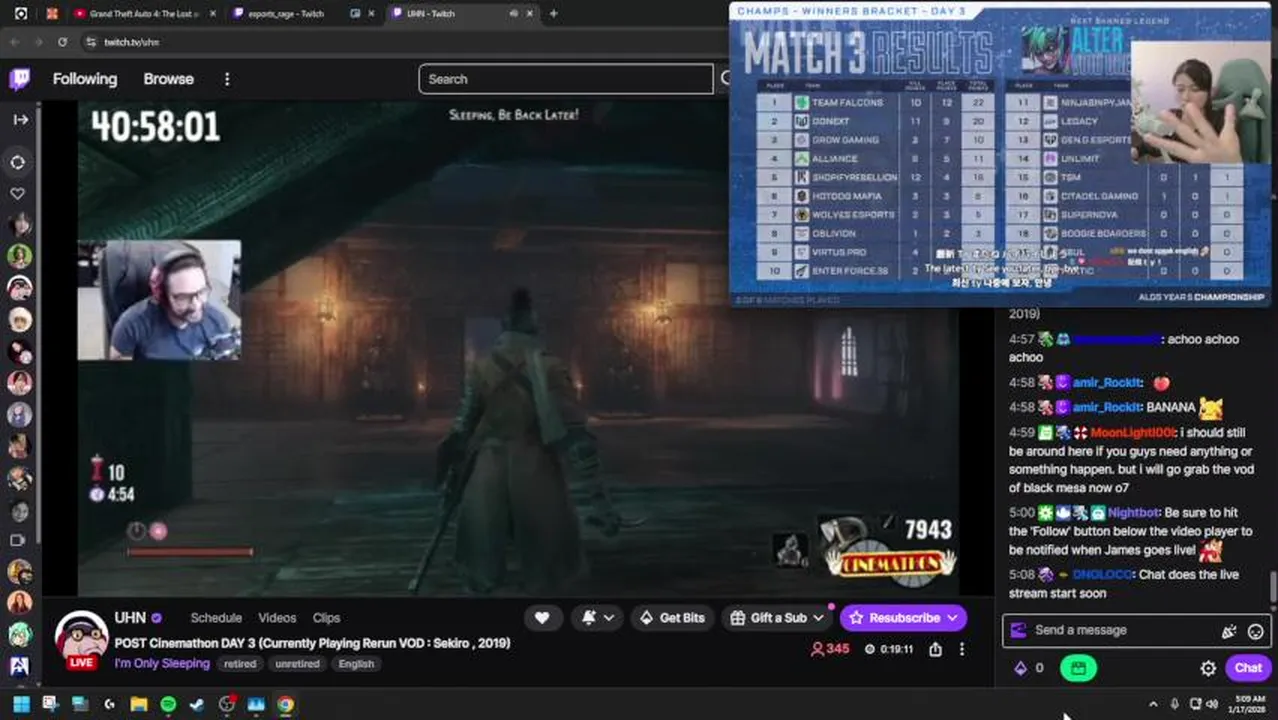The width and height of the screenshot is (1278, 720).
Task: Click the Gift a Sub button
Action: click(778, 618)
